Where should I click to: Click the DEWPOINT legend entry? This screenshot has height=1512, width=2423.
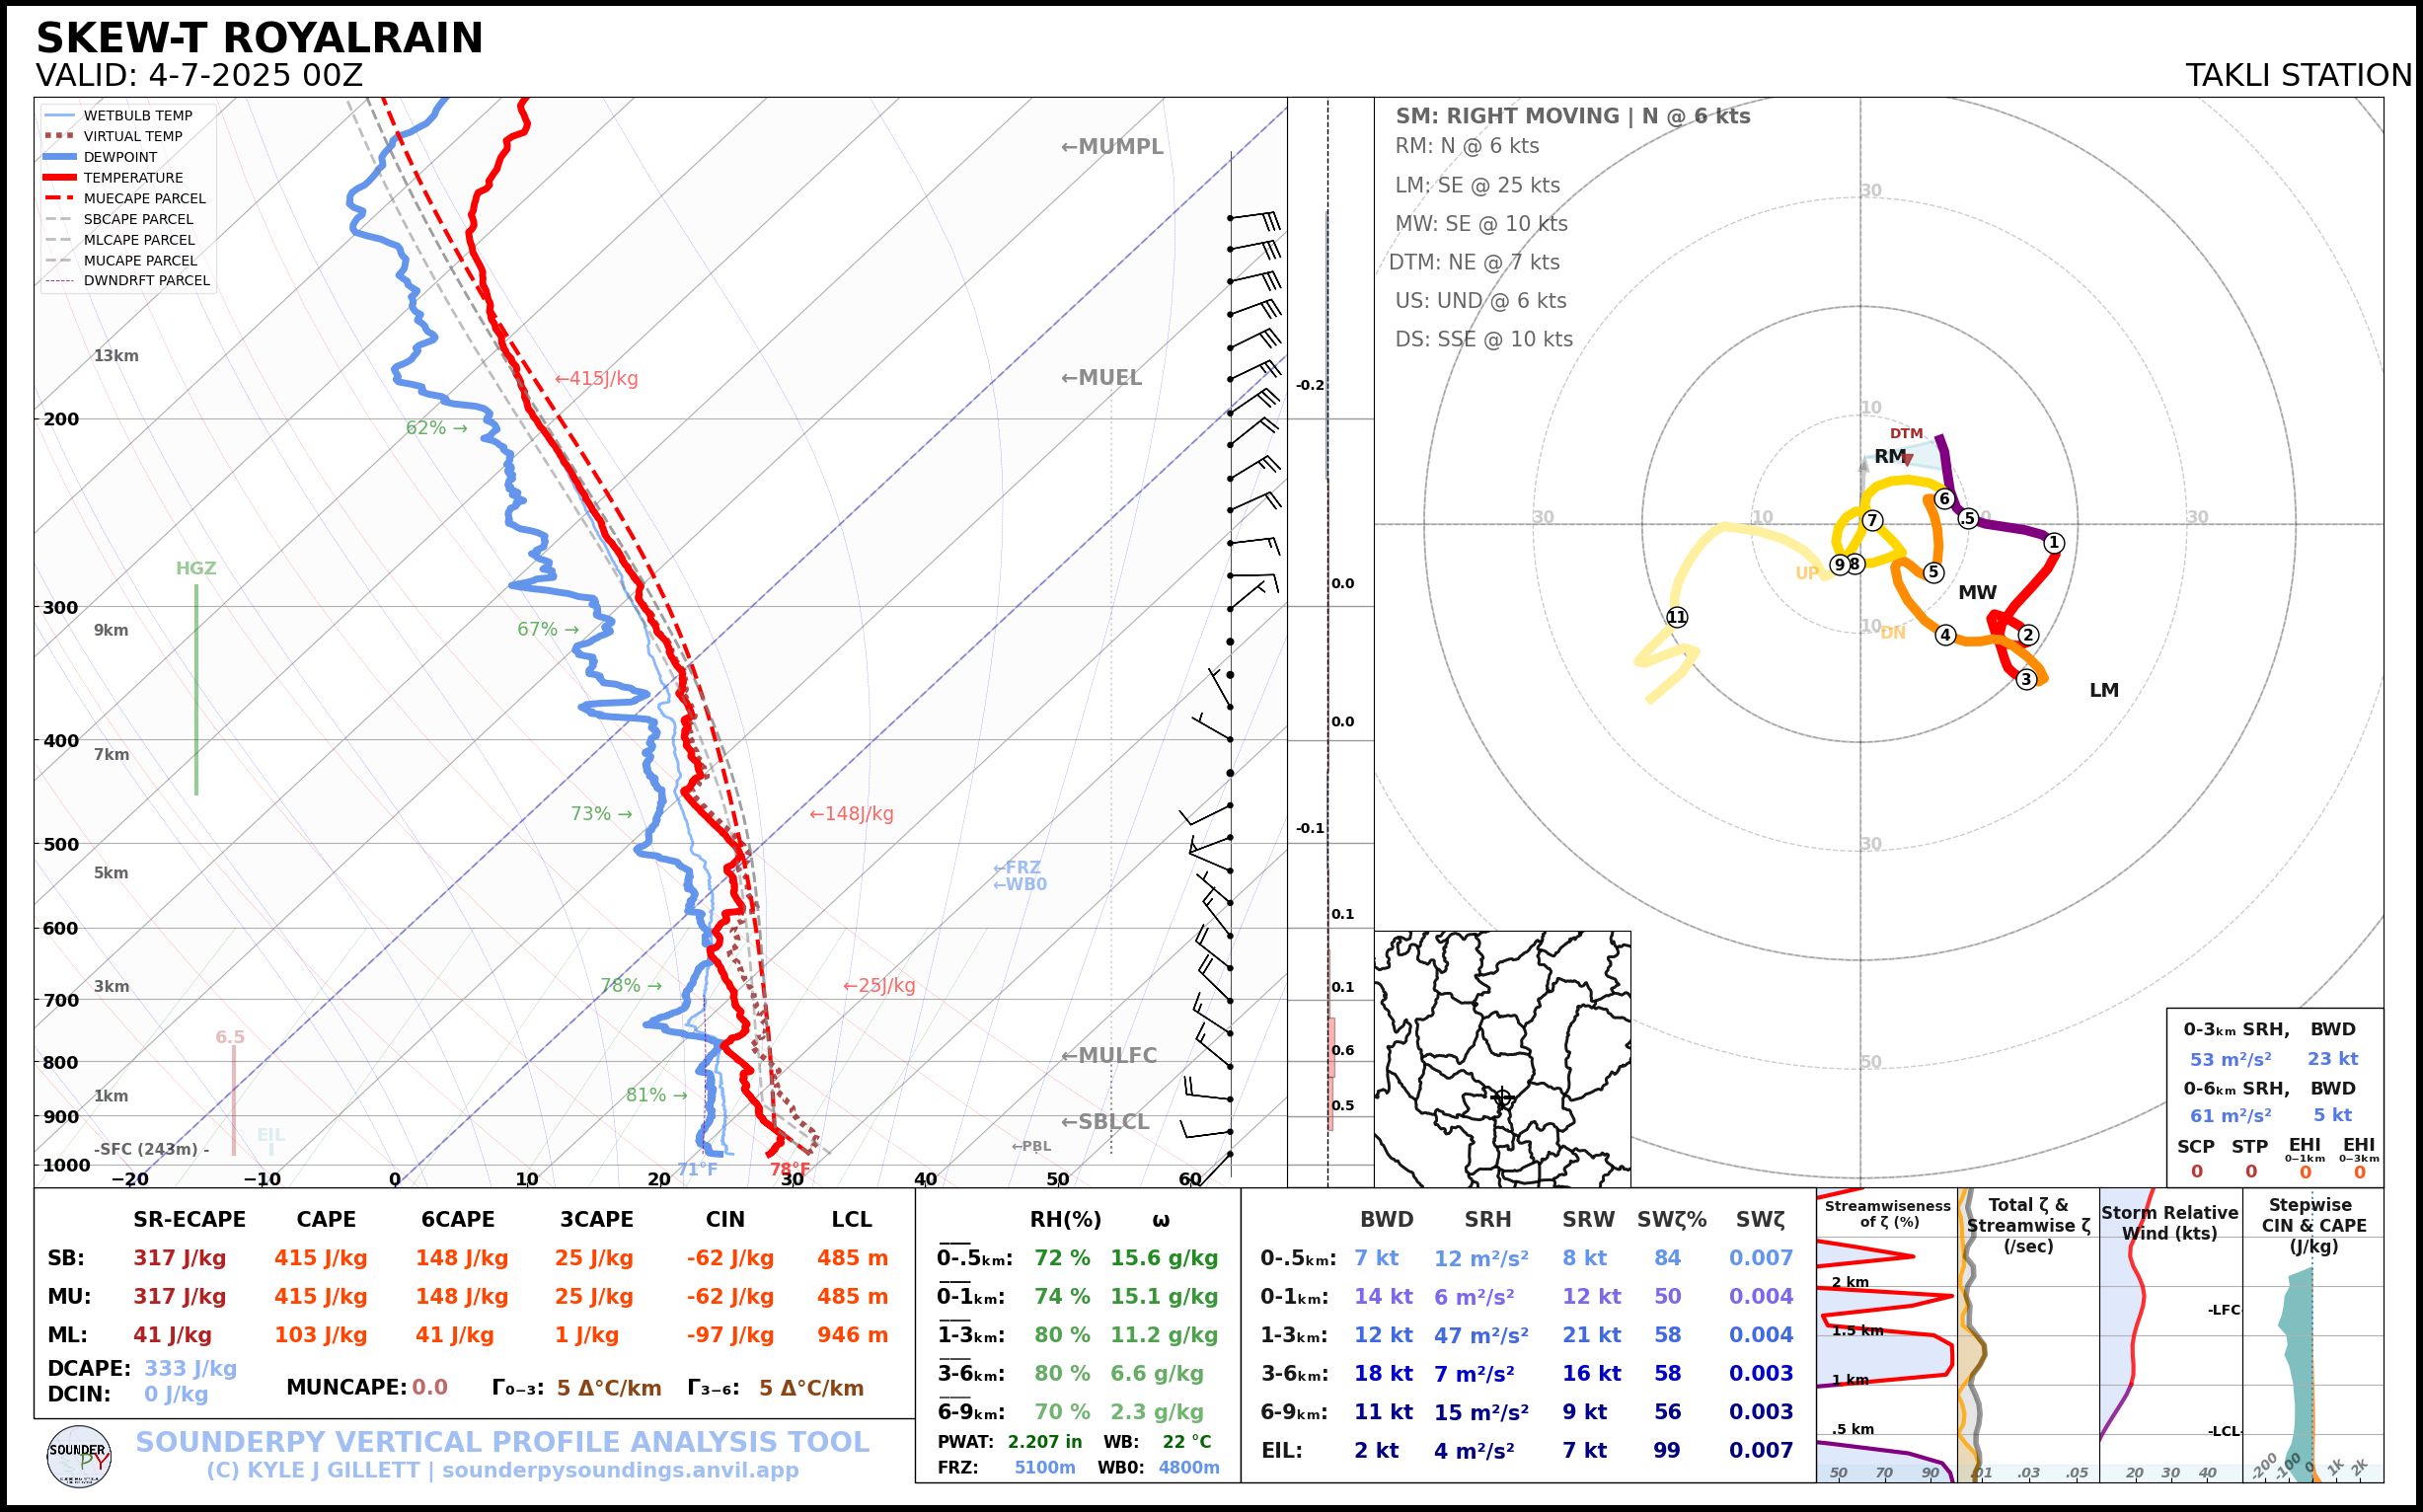tap(120, 157)
